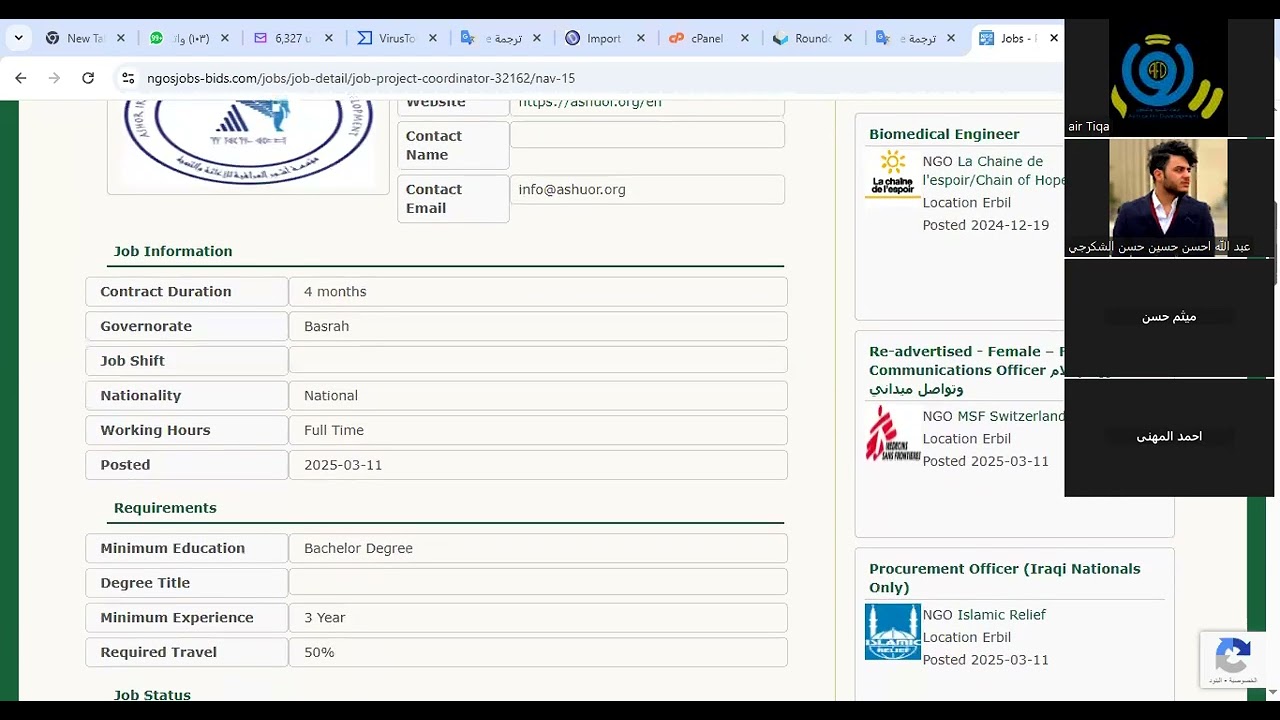Select the Working Hours value Full Time

[x=334, y=430]
